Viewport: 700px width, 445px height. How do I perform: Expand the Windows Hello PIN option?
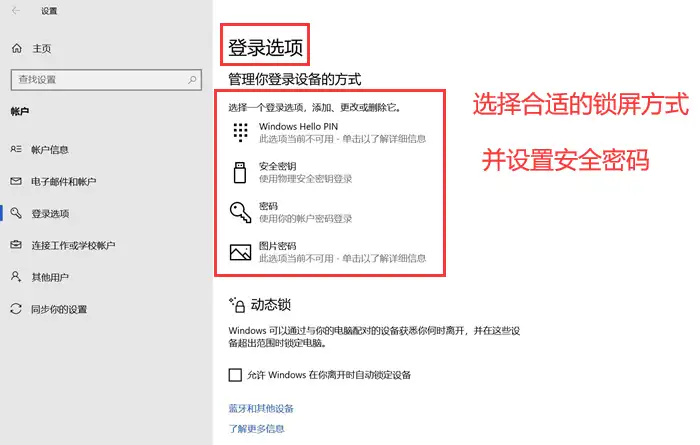(x=329, y=133)
